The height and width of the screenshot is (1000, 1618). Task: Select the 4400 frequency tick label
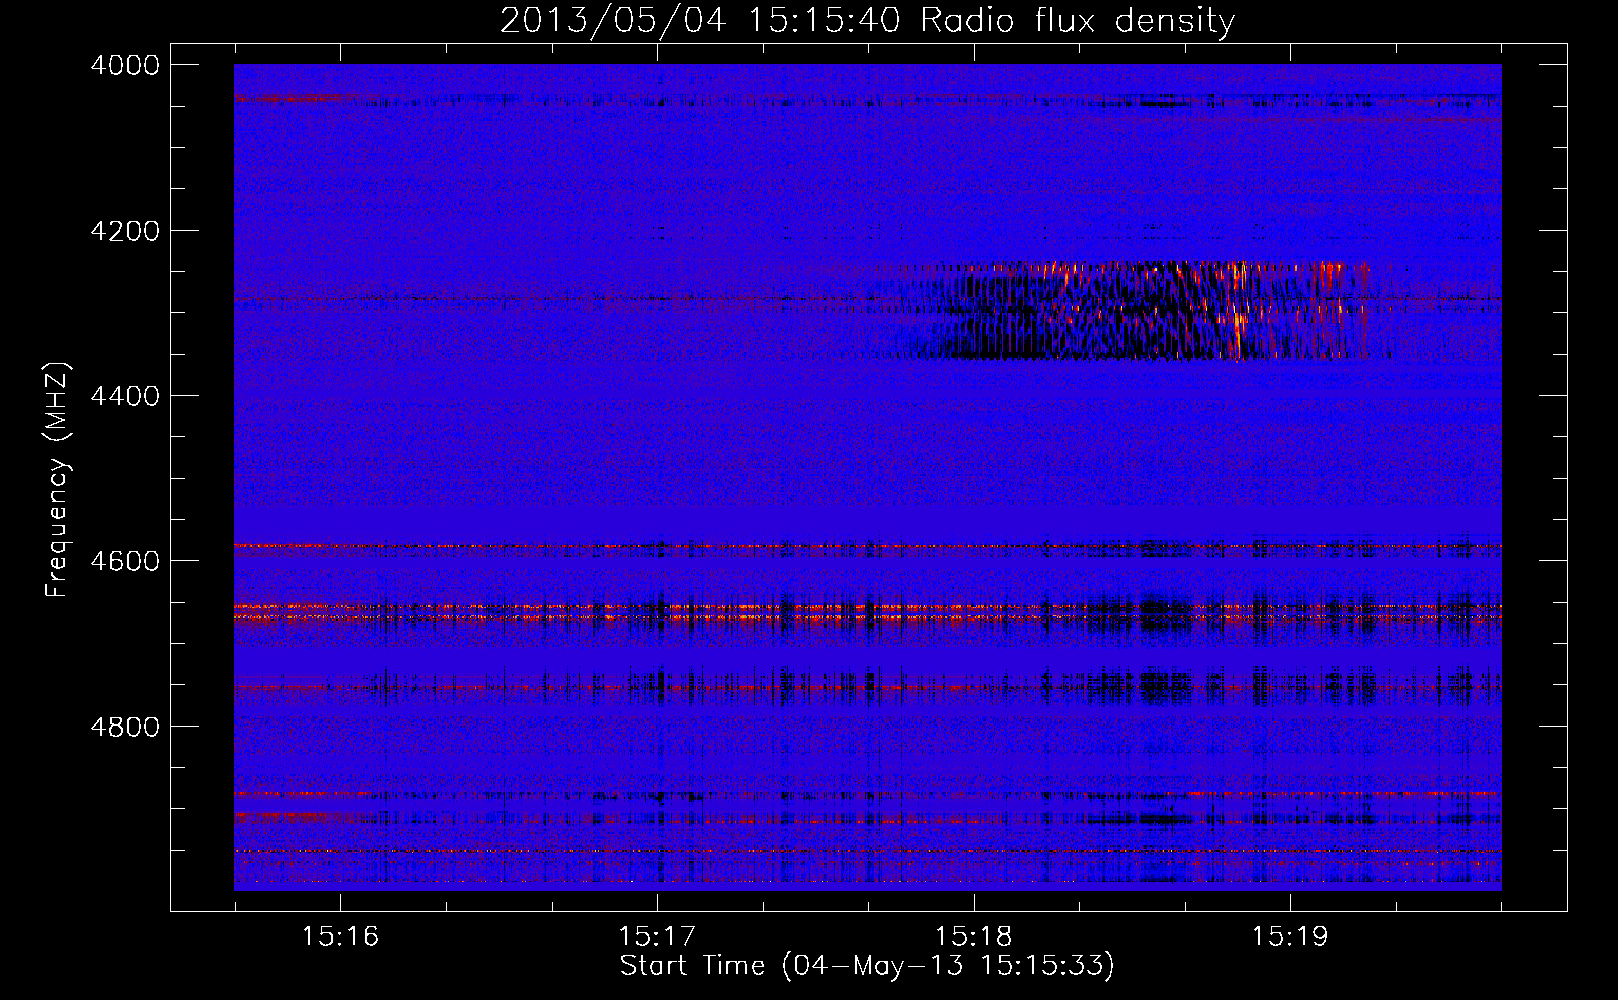click(x=125, y=396)
